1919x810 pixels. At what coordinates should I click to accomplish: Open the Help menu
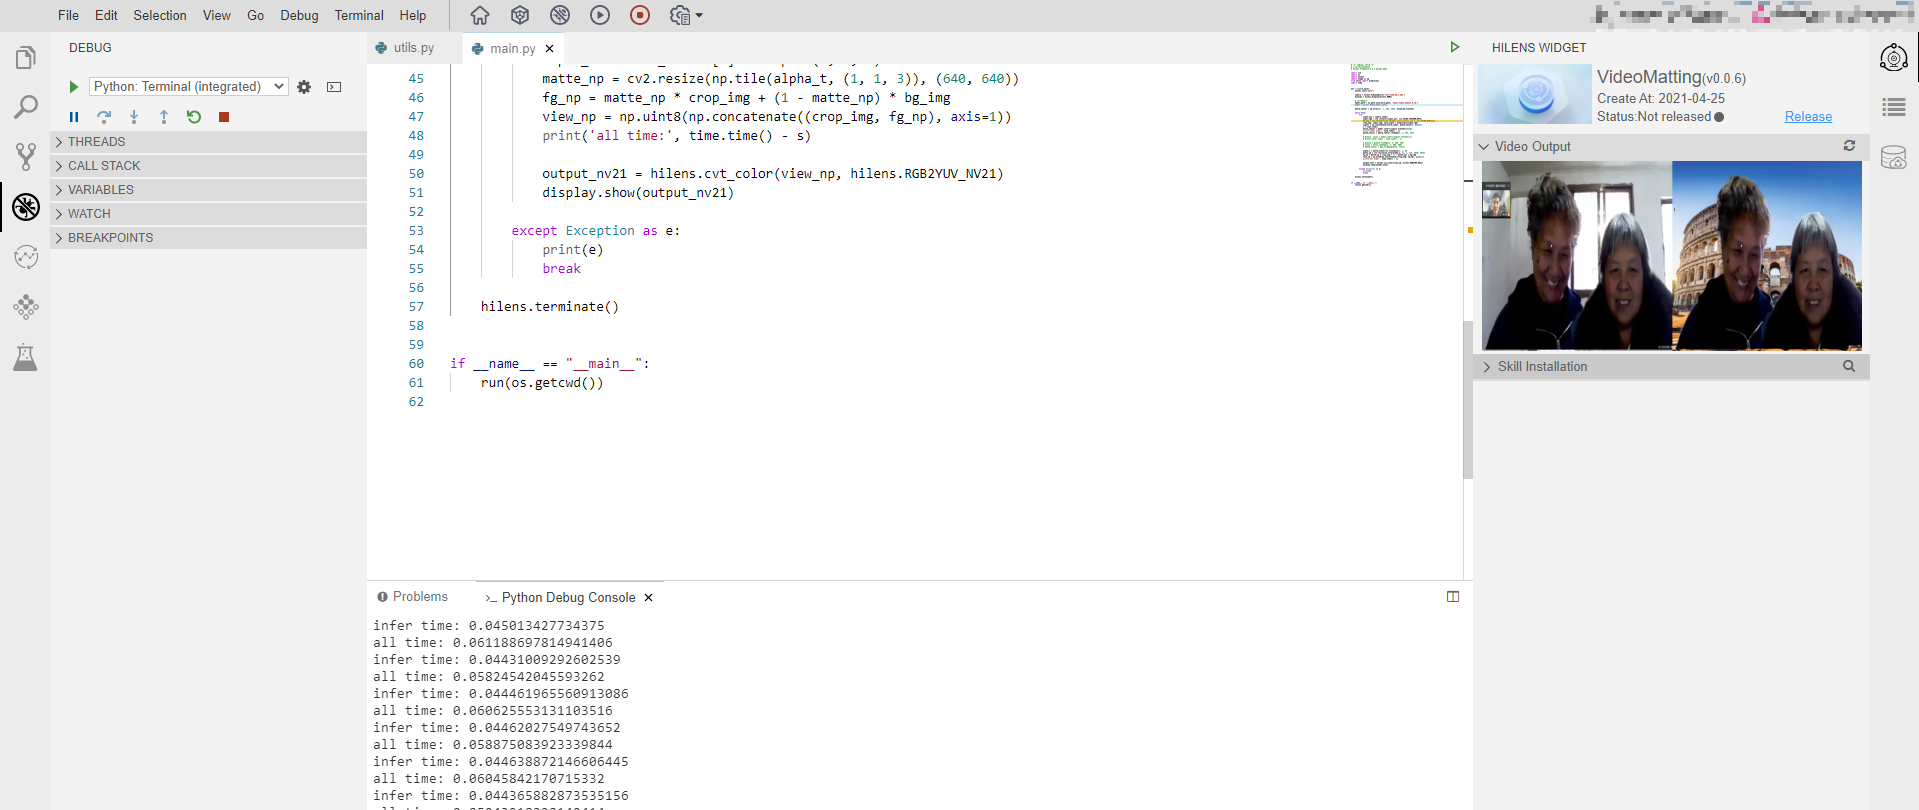tap(413, 15)
